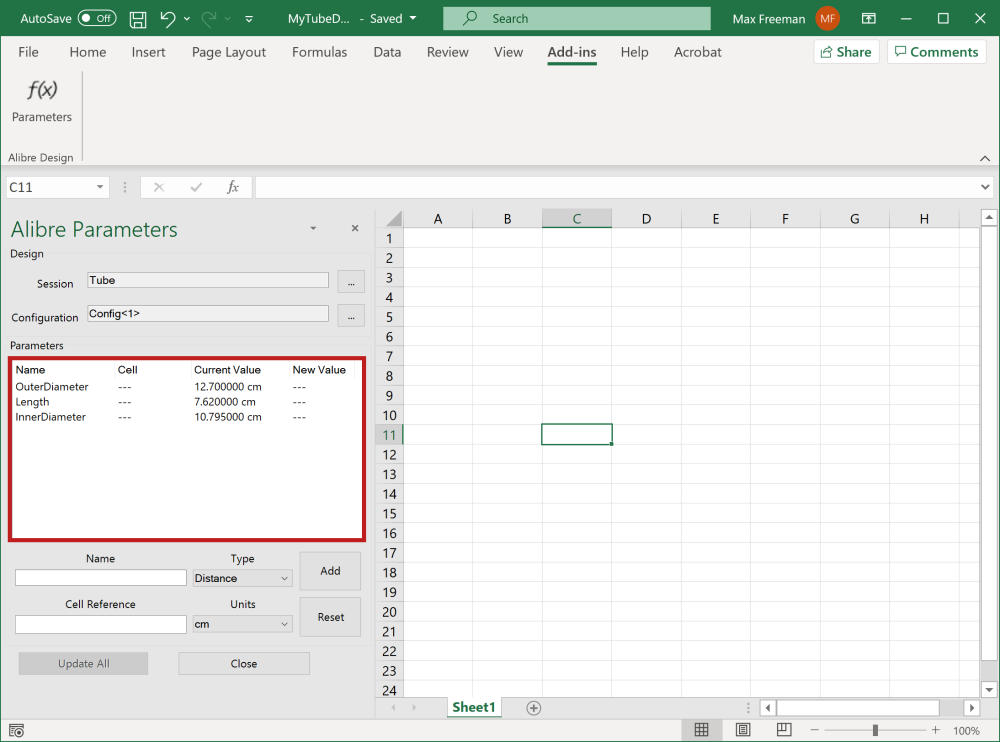This screenshot has width=1000, height=742.
Task: Expand the Name Box dropdown arrow
Action: [x=100, y=187]
